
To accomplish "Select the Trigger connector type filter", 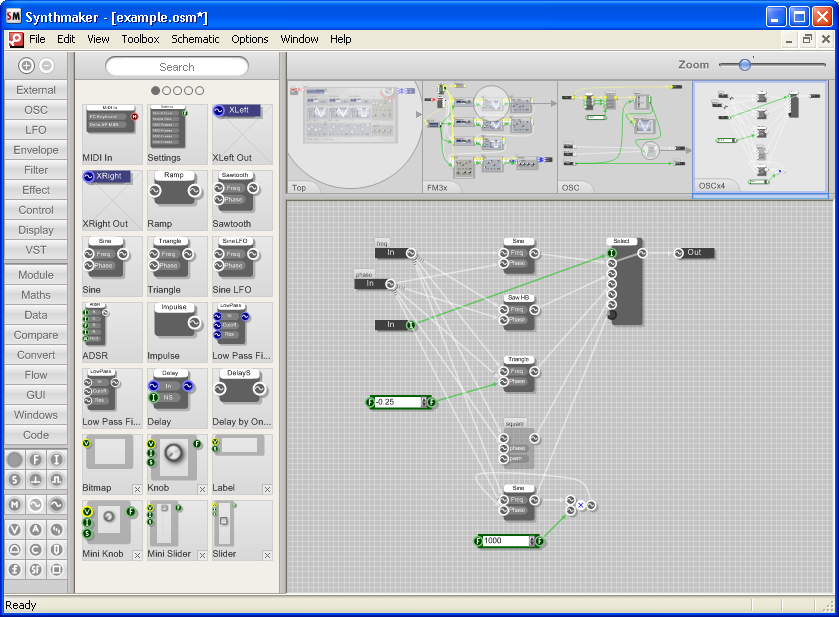I will click(35, 479).
